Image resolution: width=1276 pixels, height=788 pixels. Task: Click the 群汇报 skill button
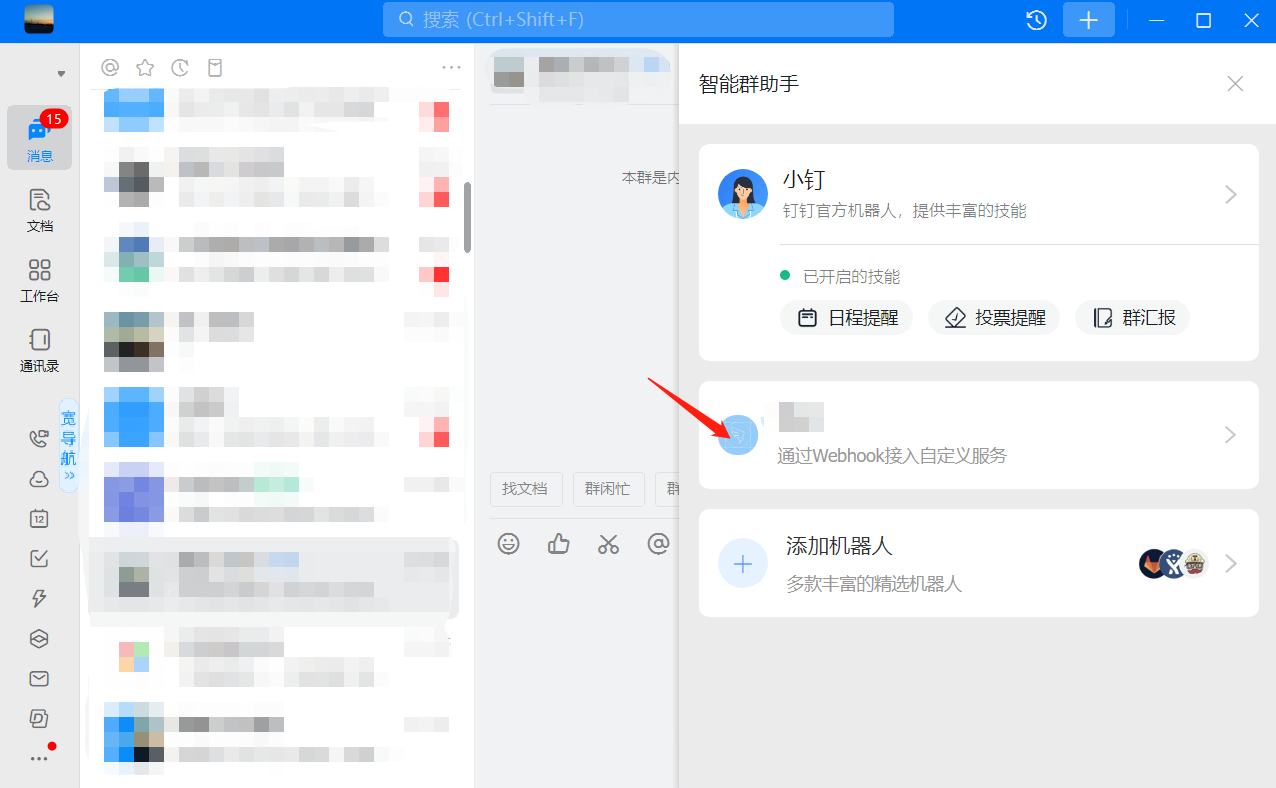click(1133, 318)
